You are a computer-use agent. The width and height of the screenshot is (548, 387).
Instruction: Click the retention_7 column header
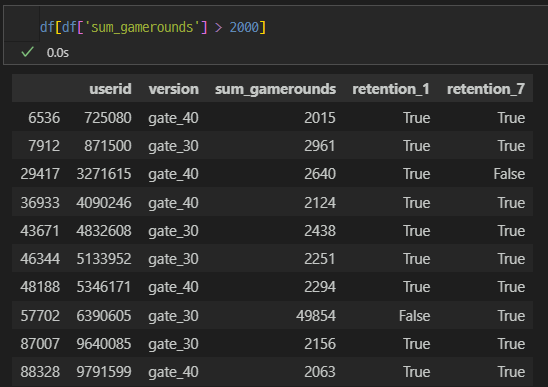[486, 89]
